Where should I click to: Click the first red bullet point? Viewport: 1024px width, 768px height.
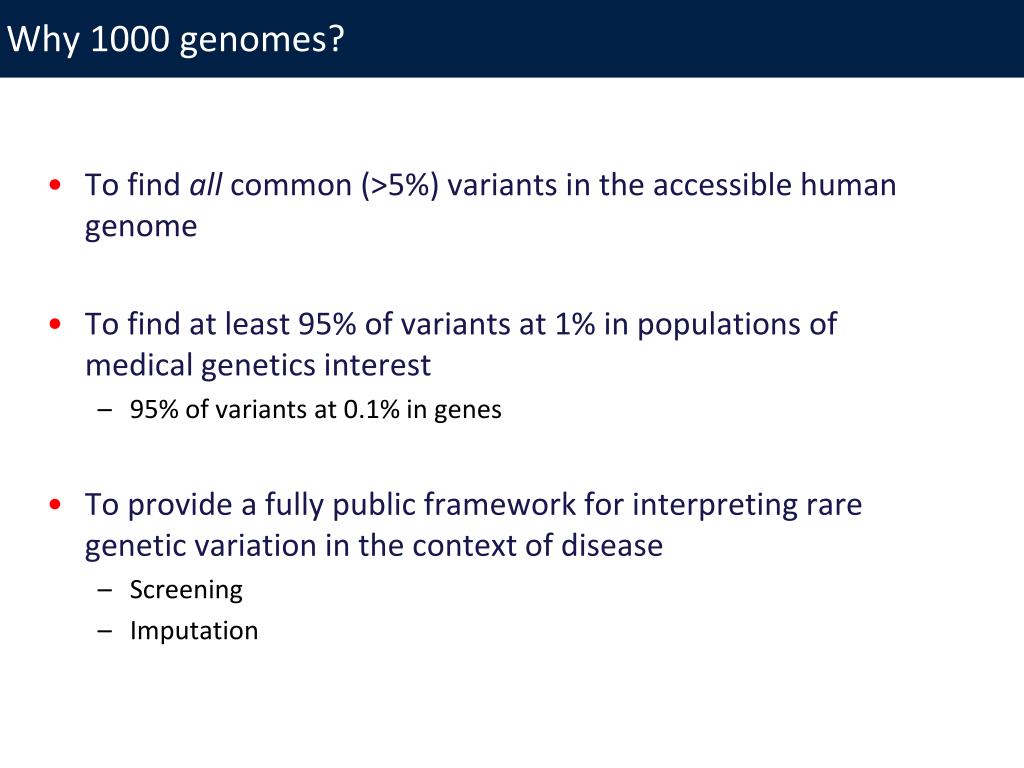[x=55, y=185]
